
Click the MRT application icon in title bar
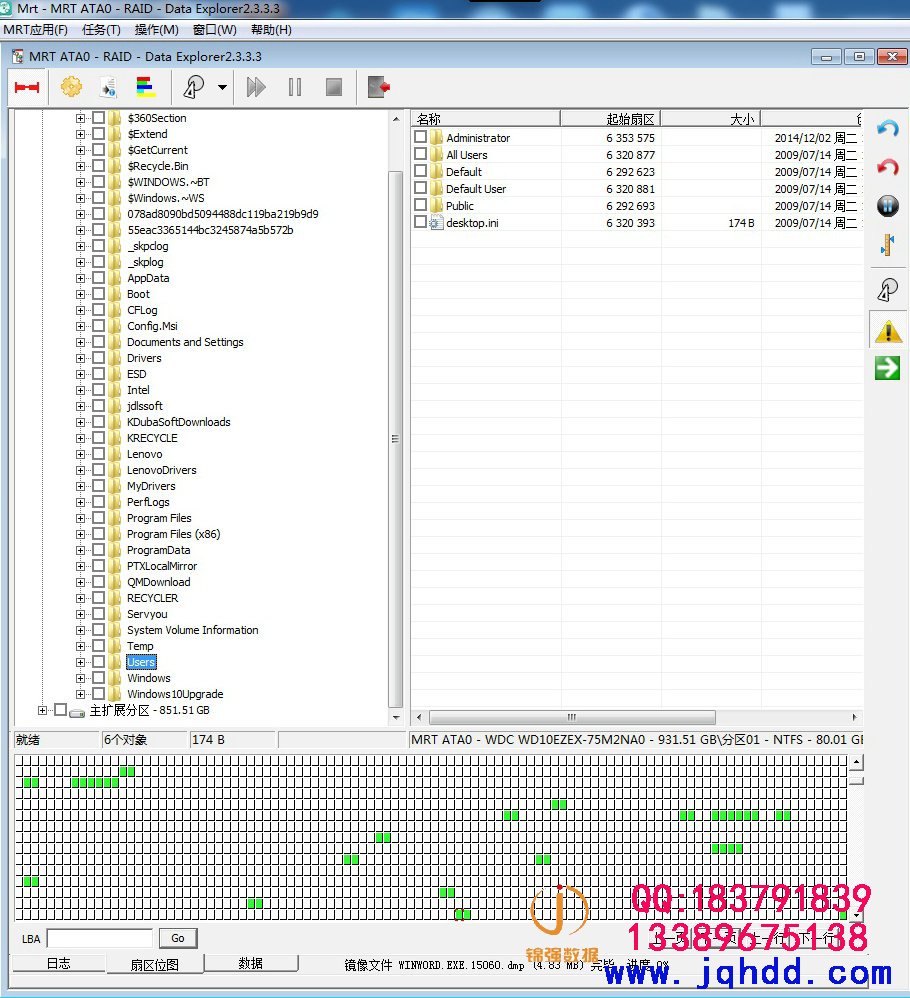(6, 8)
